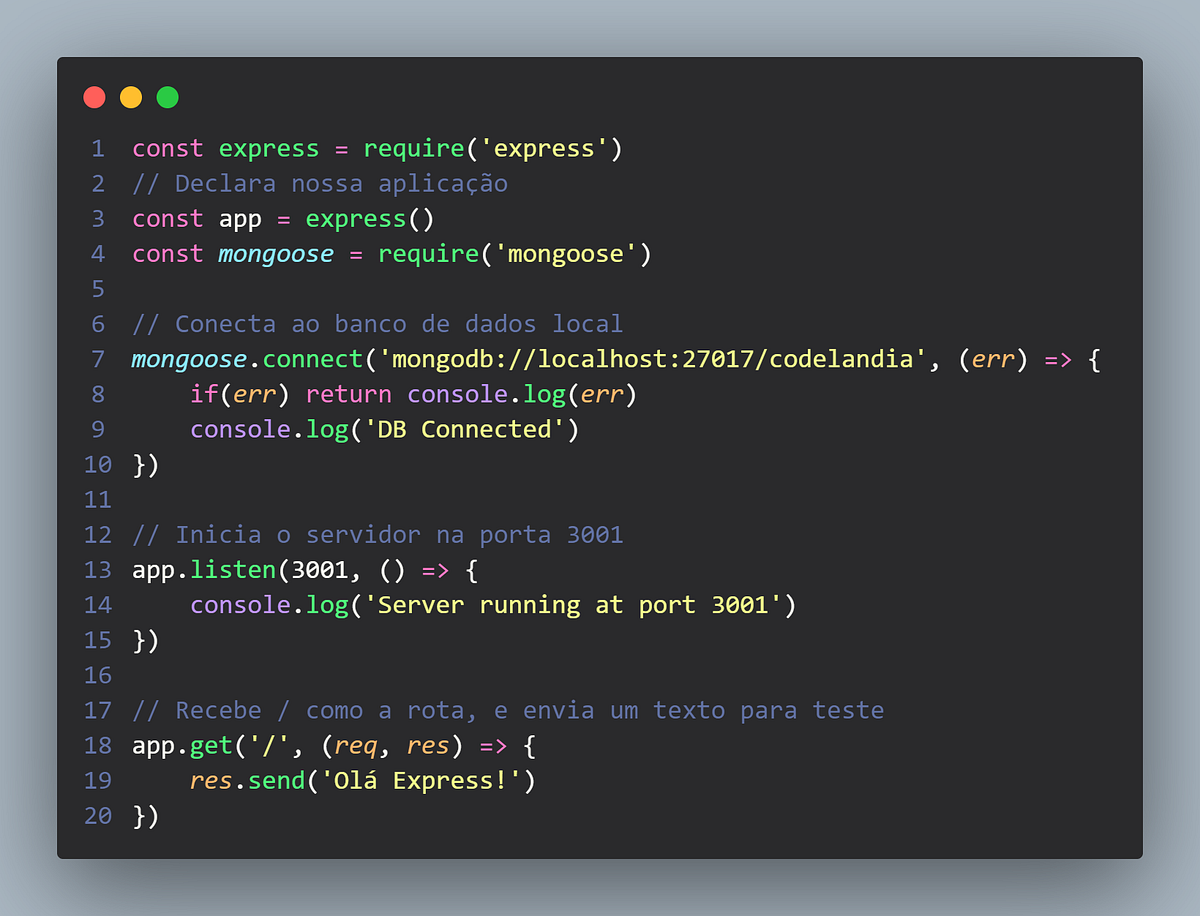Screen dimensions: 1200x916
Task: Click the italic mongoose identifier on line 4
Action: click(x=276, y=254)
